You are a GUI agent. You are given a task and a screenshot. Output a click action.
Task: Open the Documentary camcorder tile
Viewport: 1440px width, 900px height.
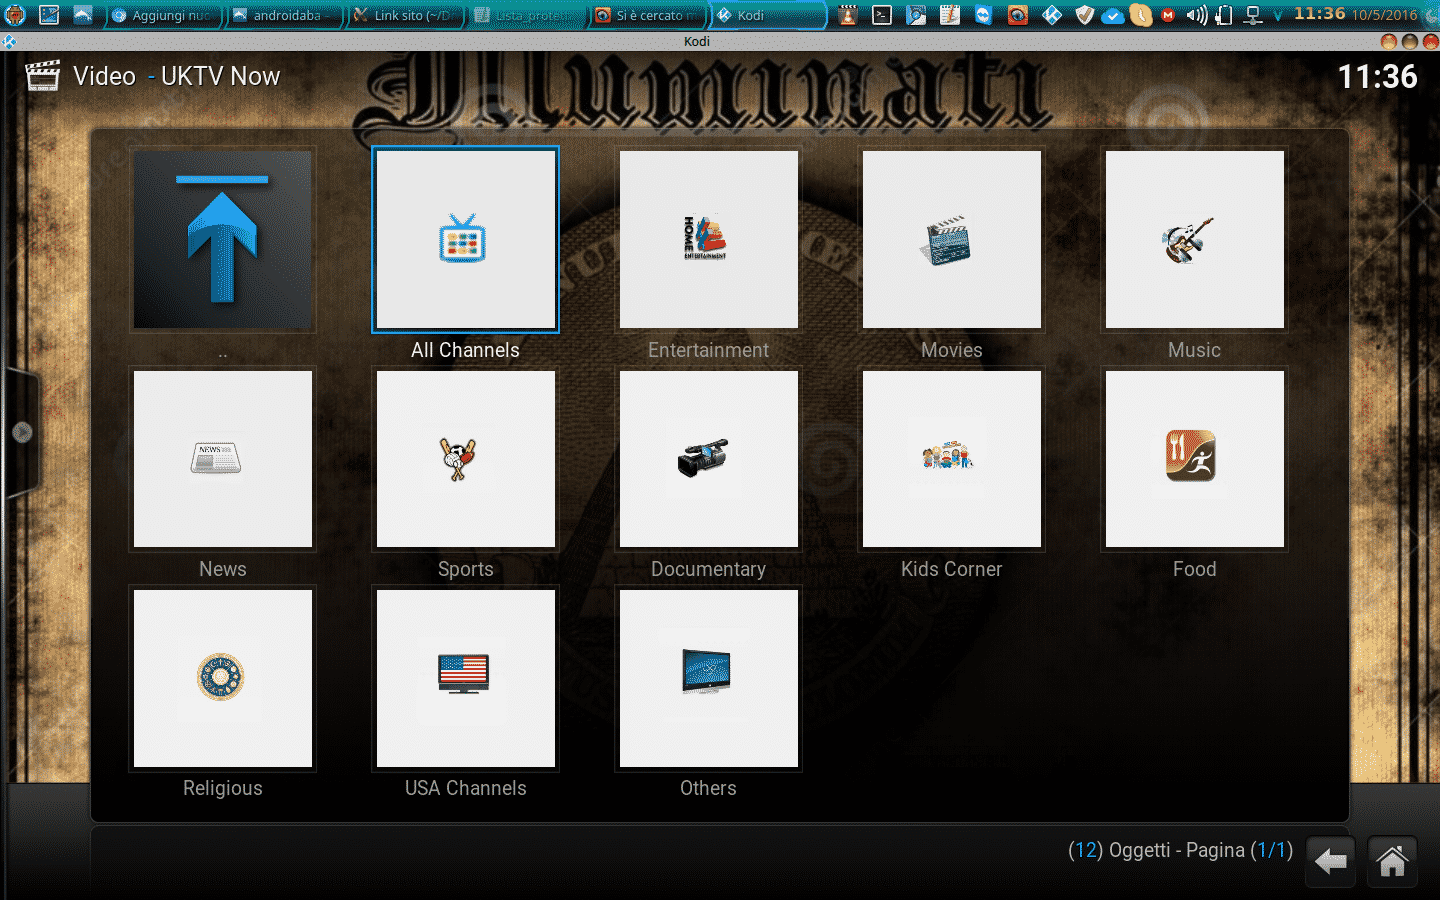[x=709, y=459]
